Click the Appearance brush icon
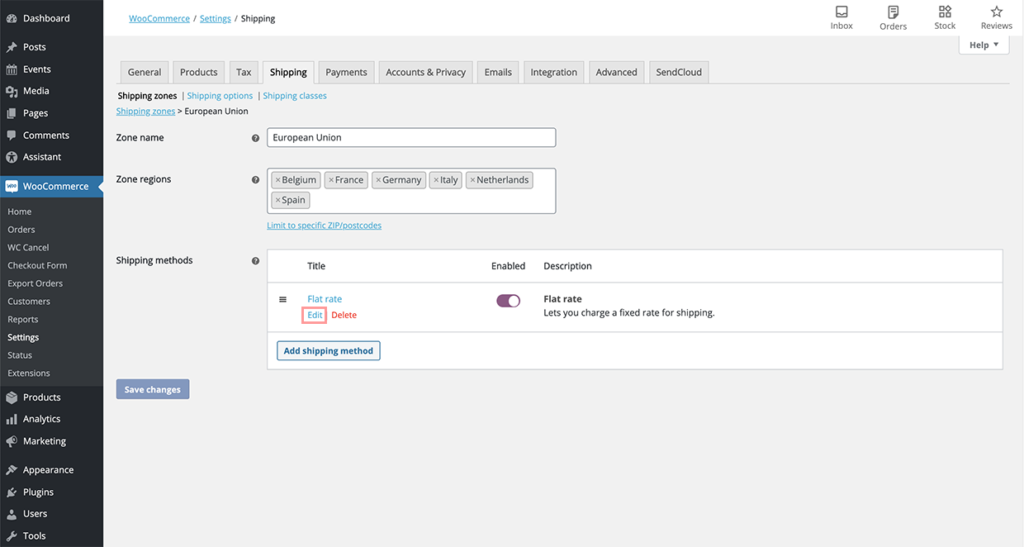Viewport: 1024px width, 547px height. pos(11,470)
